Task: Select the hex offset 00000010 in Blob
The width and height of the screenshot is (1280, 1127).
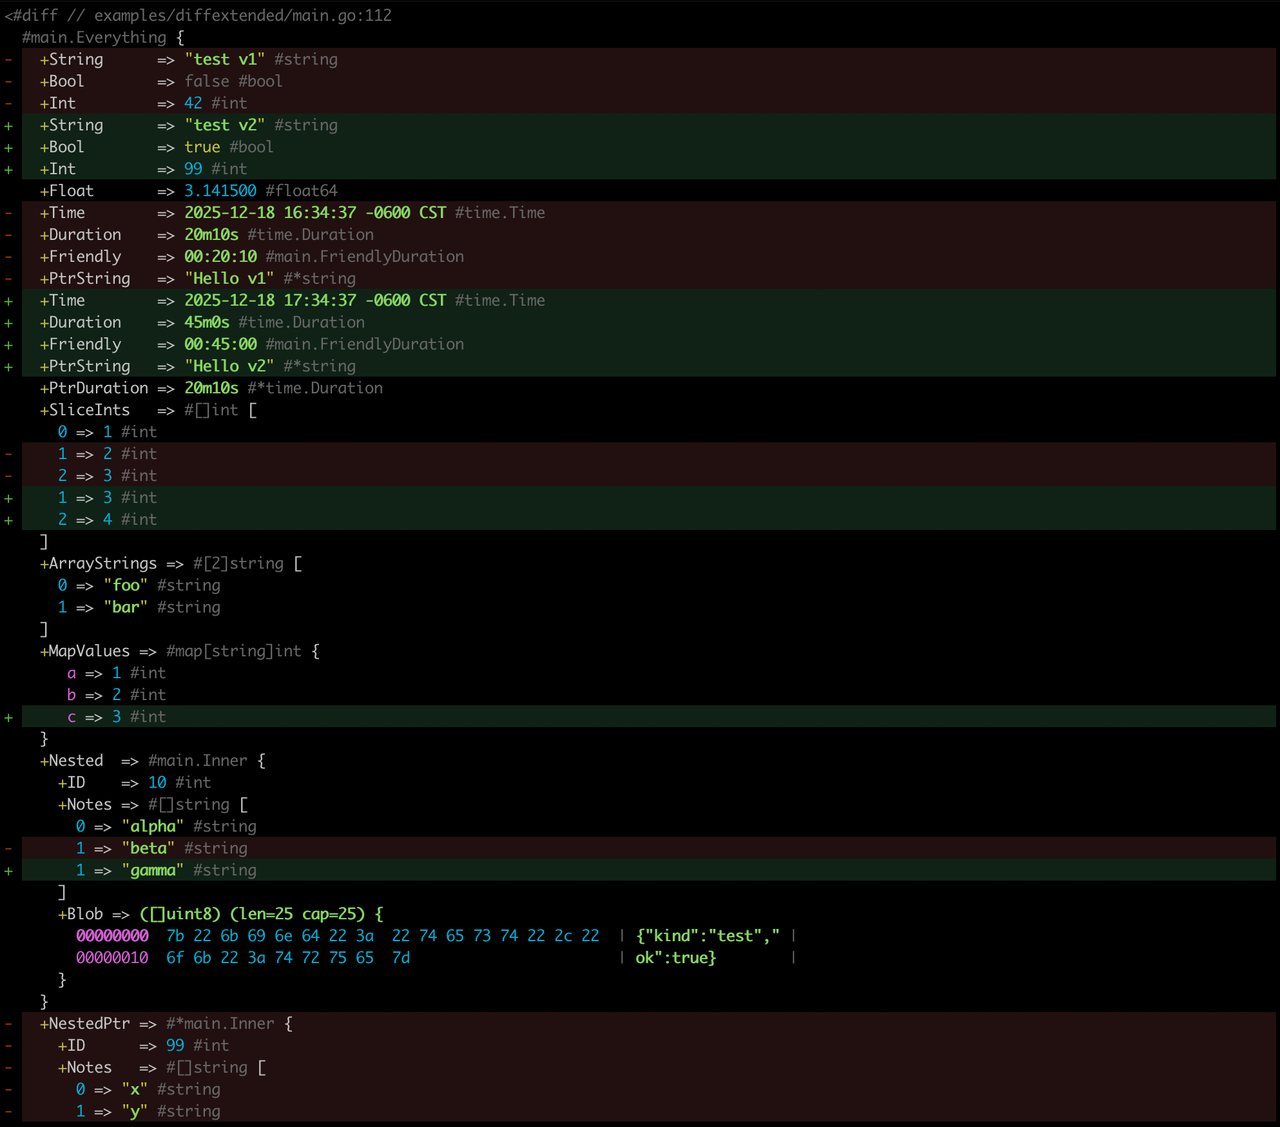Action: click(x=112, y=957)
